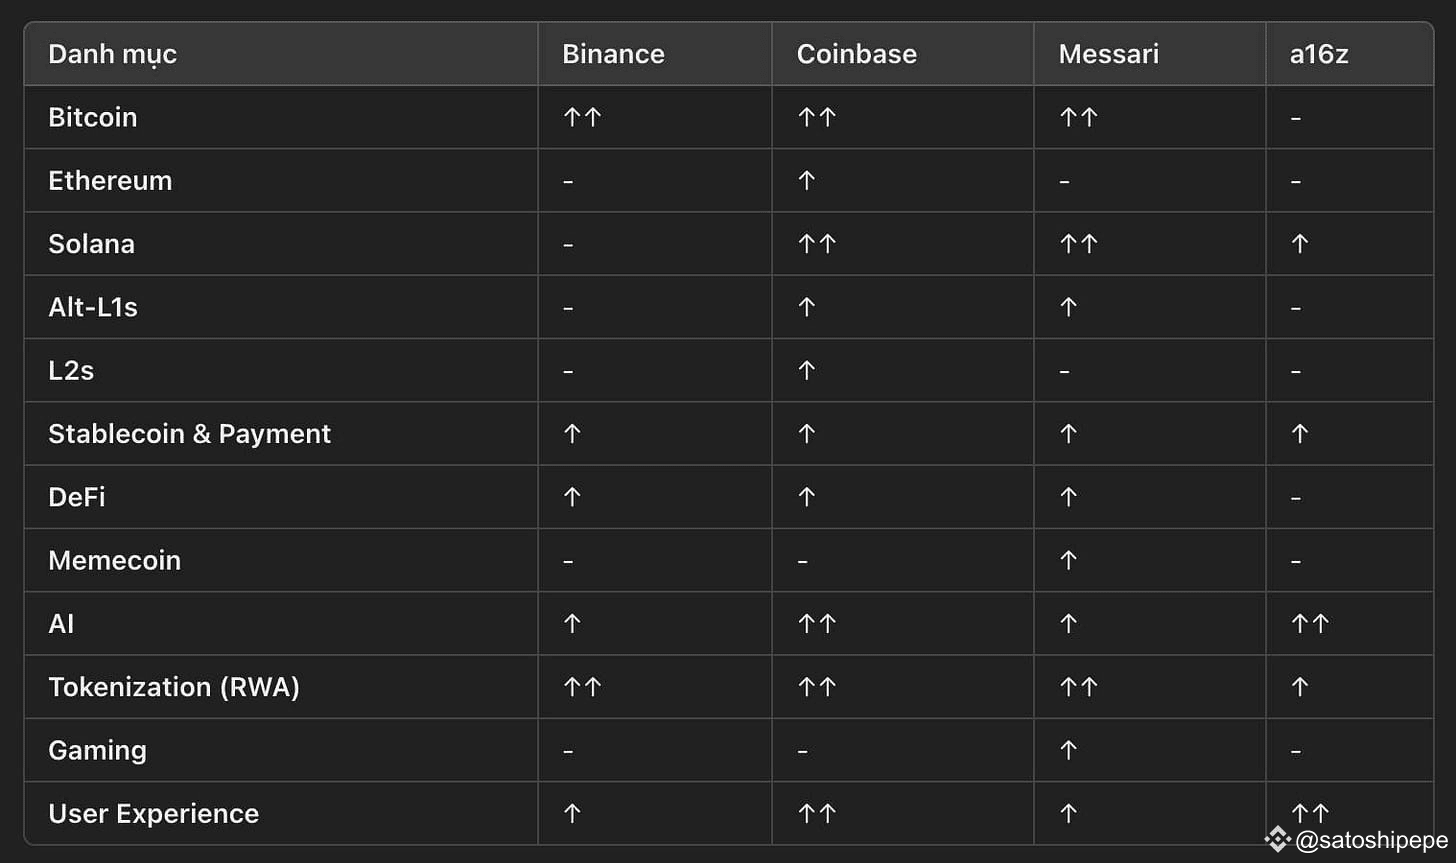This screenshot has height=863, width=1456.
Task: Select the Messari column header
Action: click(x=1108, y=54)
